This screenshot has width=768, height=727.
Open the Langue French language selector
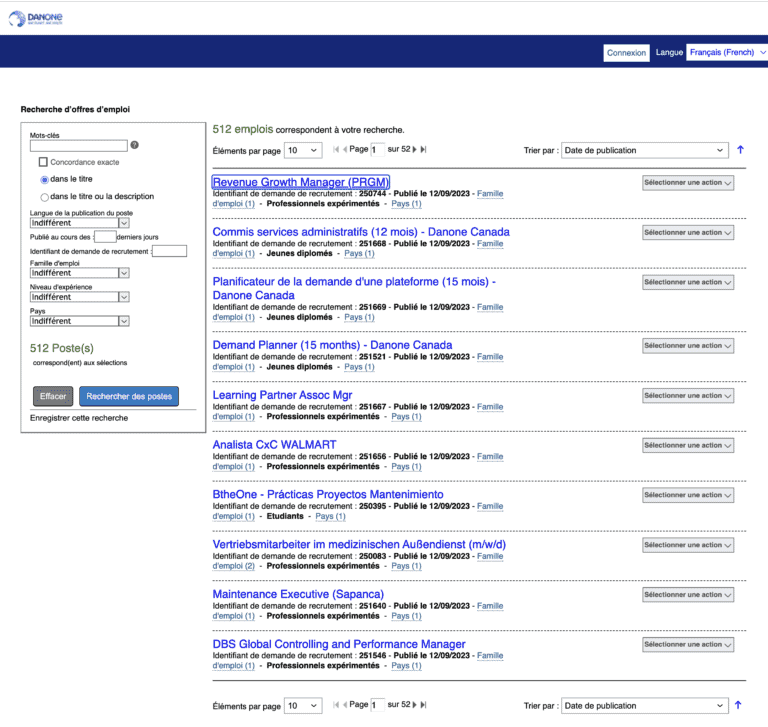[725, 52]
